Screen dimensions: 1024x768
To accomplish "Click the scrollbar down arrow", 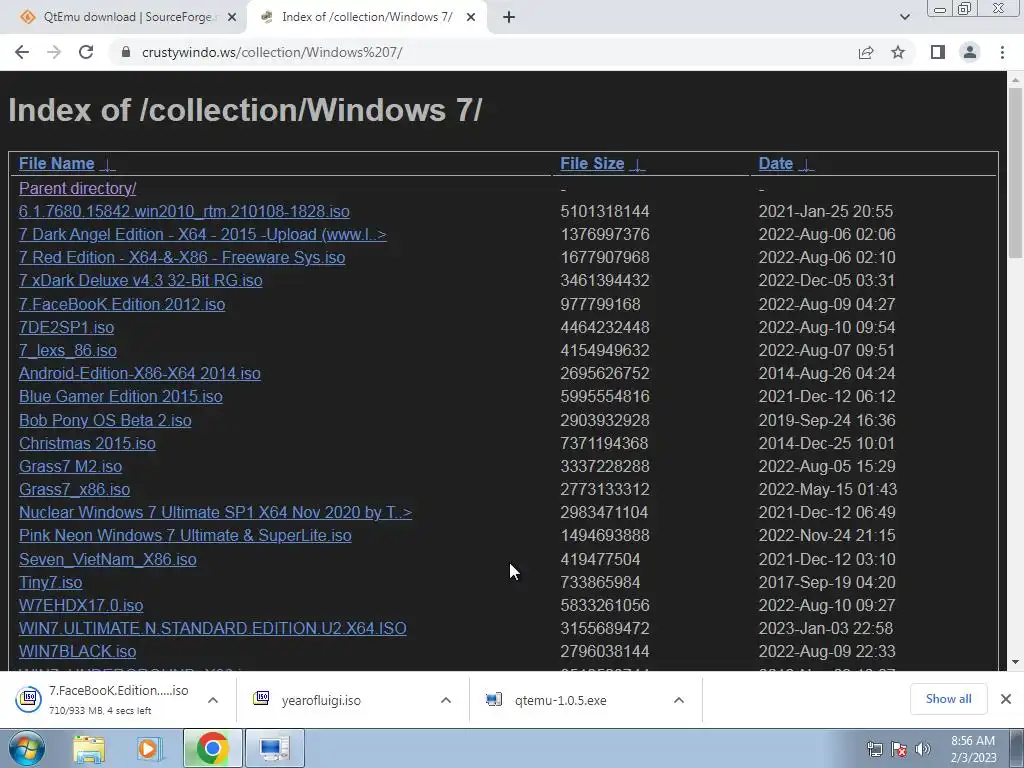I will point(1016,662).
